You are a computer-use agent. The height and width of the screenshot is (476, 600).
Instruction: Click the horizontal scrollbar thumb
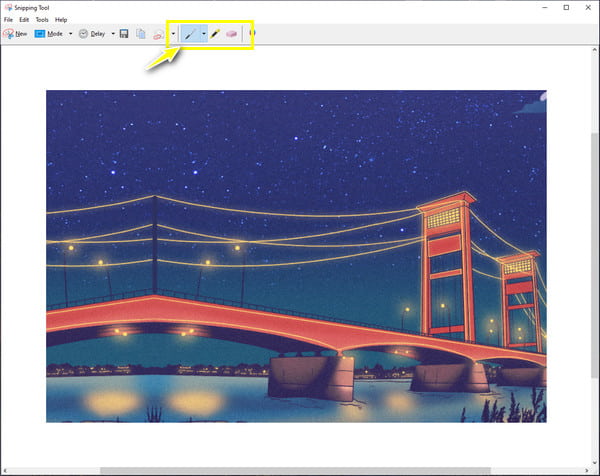click(295, 470)
